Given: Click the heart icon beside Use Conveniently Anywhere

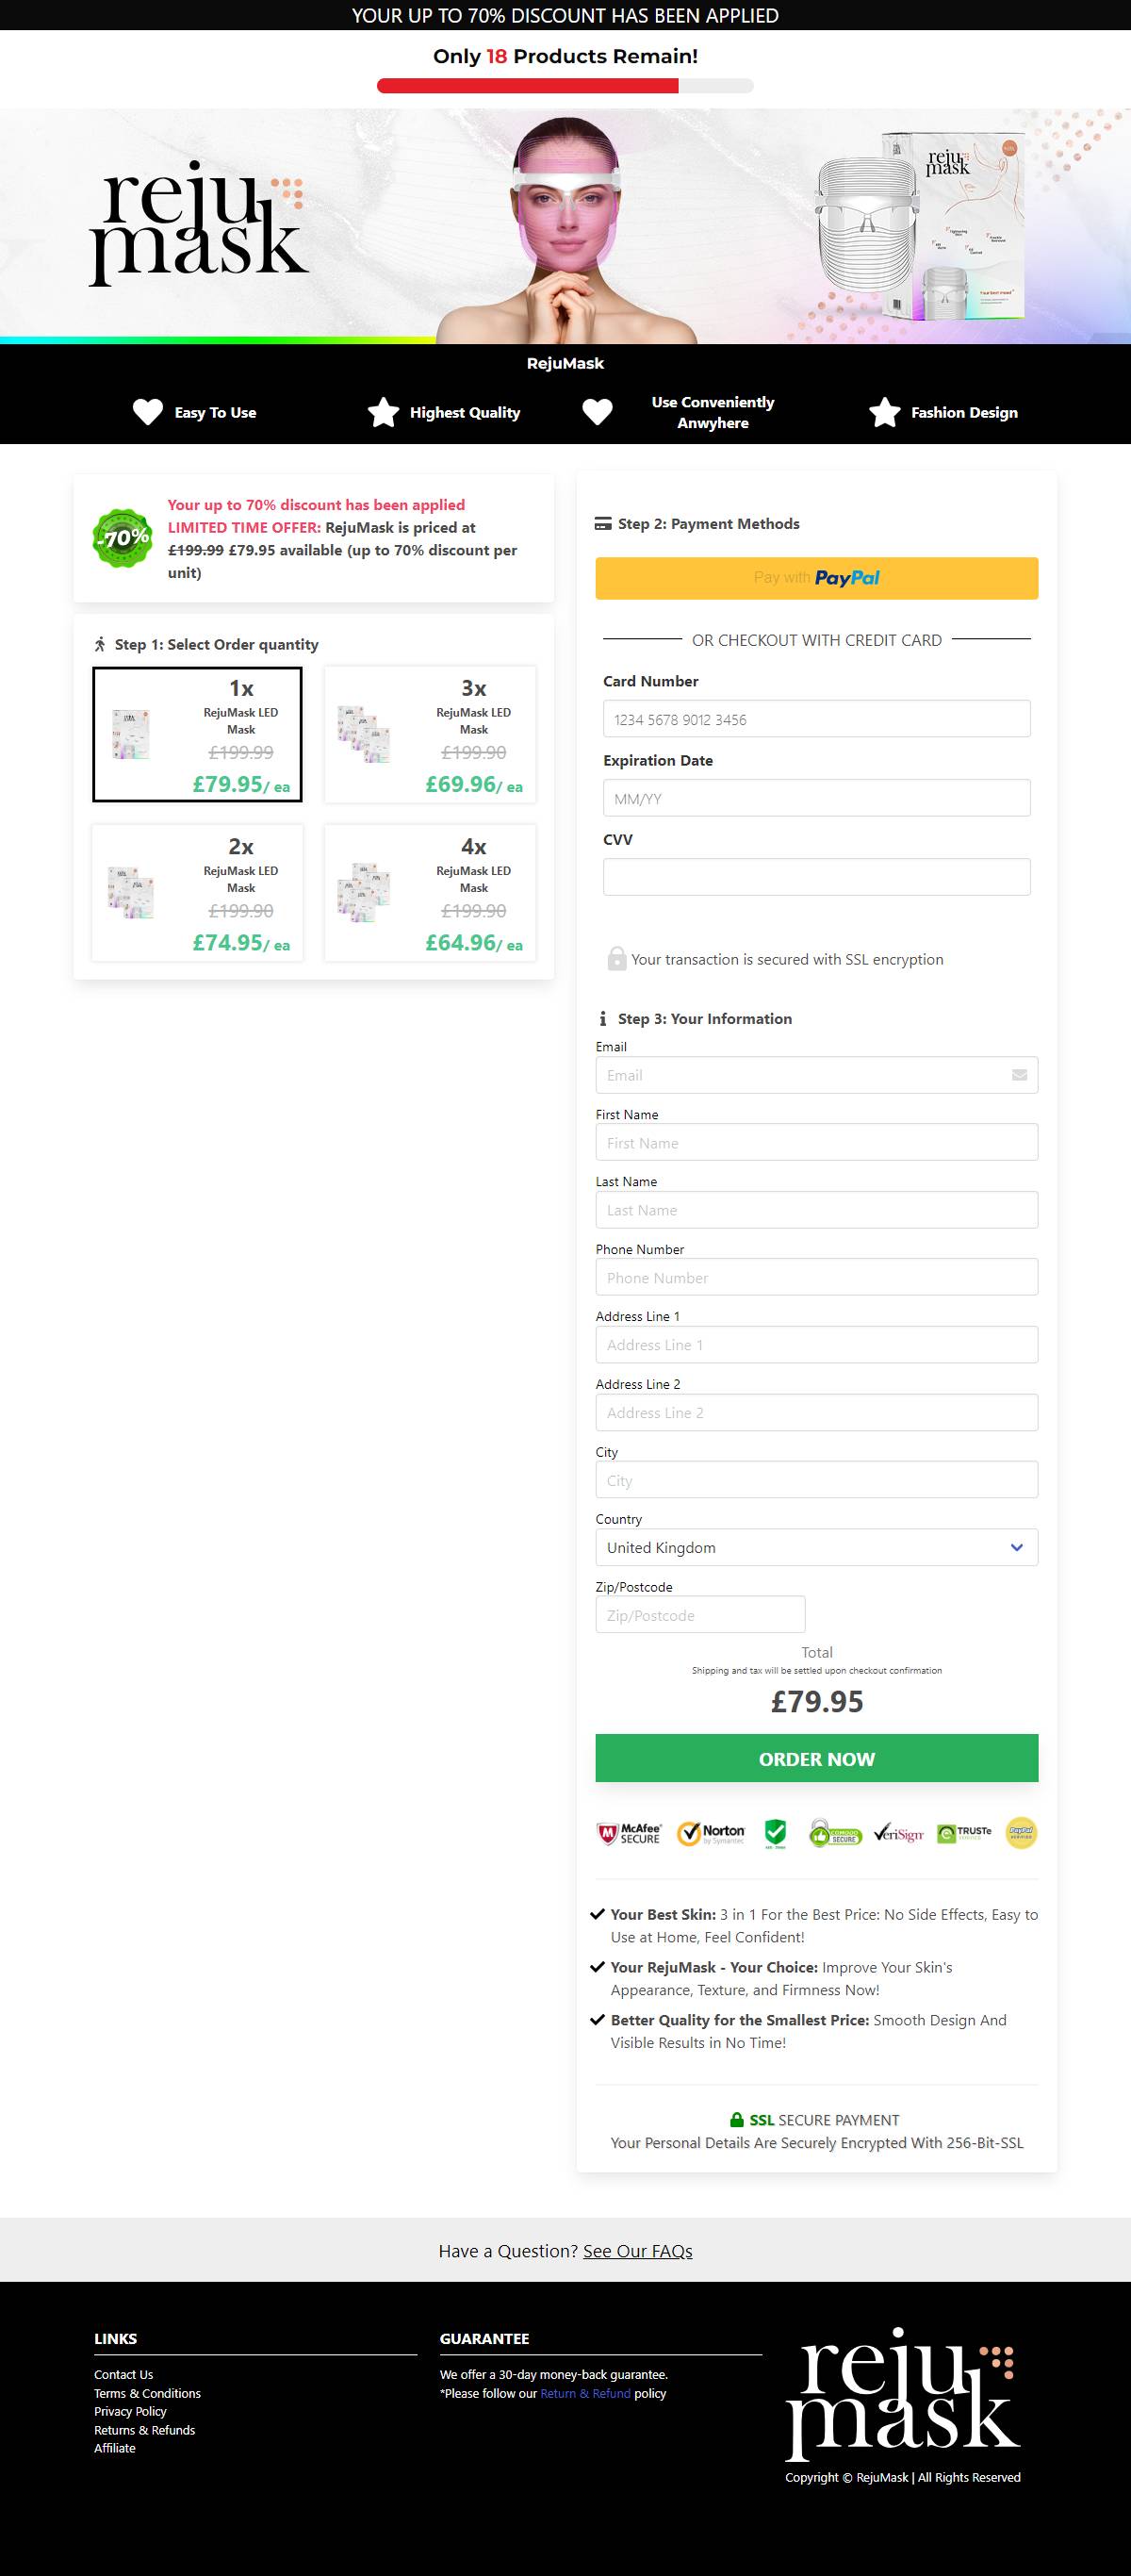Looking at the screenshot, I should point(597,412).
